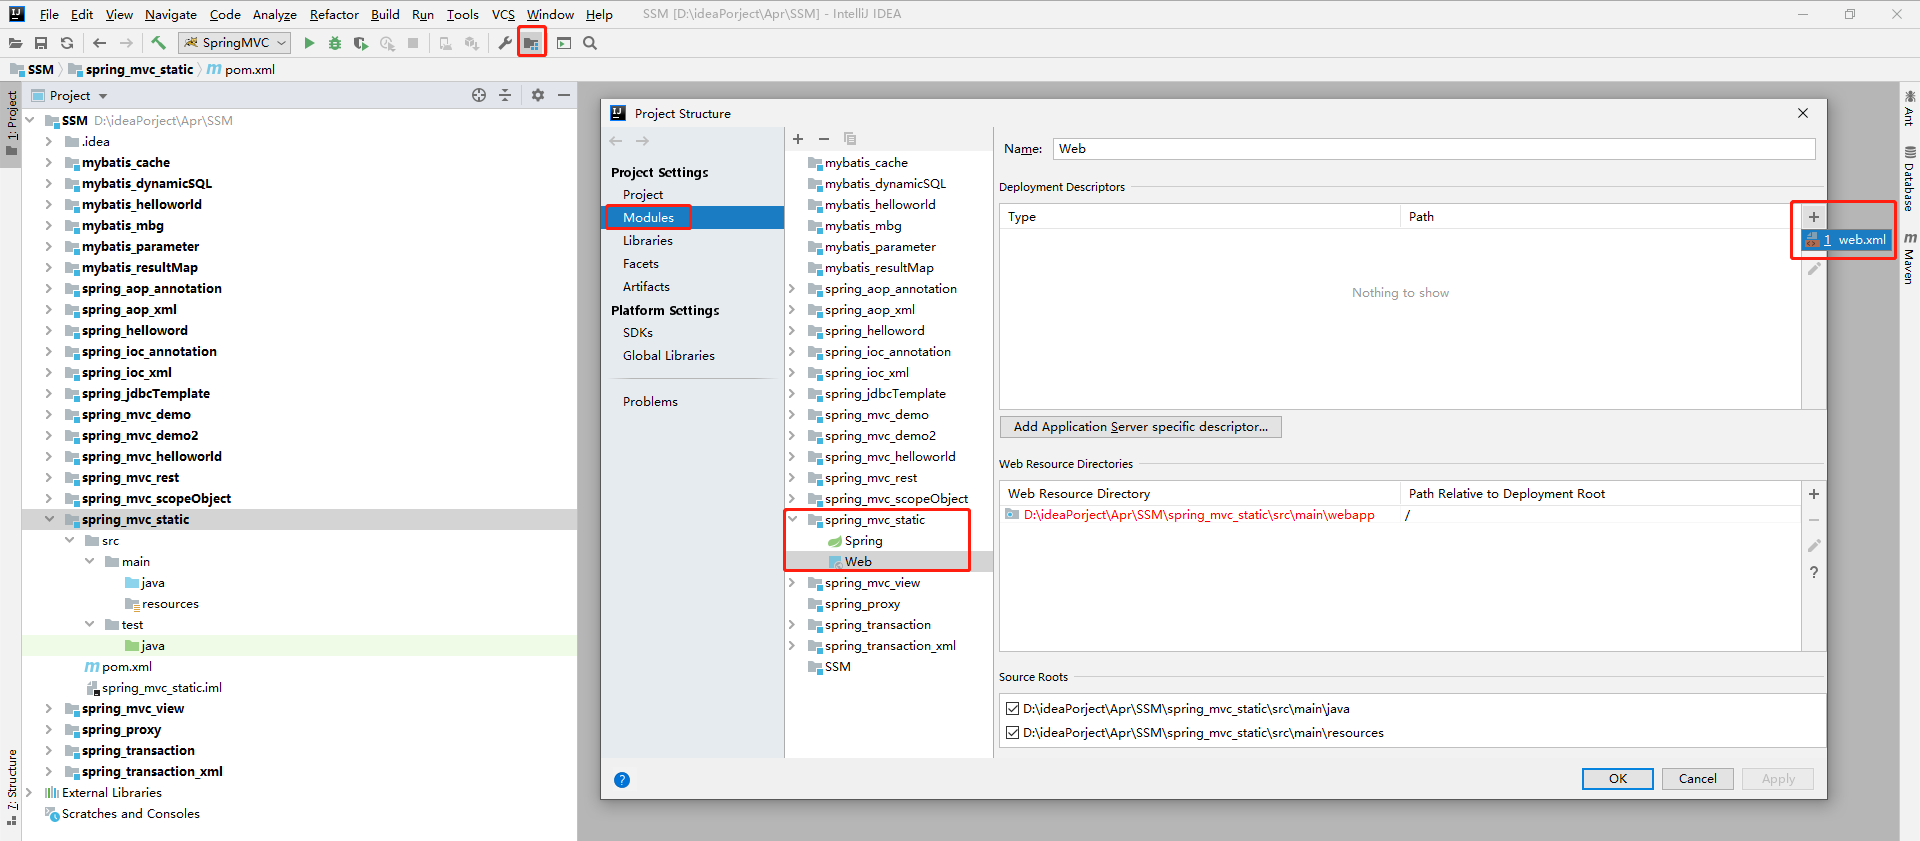Viewport: 1920px width, 841px height.
Task: Run SpringMVC with the green play icon
Action: [309, 43]
